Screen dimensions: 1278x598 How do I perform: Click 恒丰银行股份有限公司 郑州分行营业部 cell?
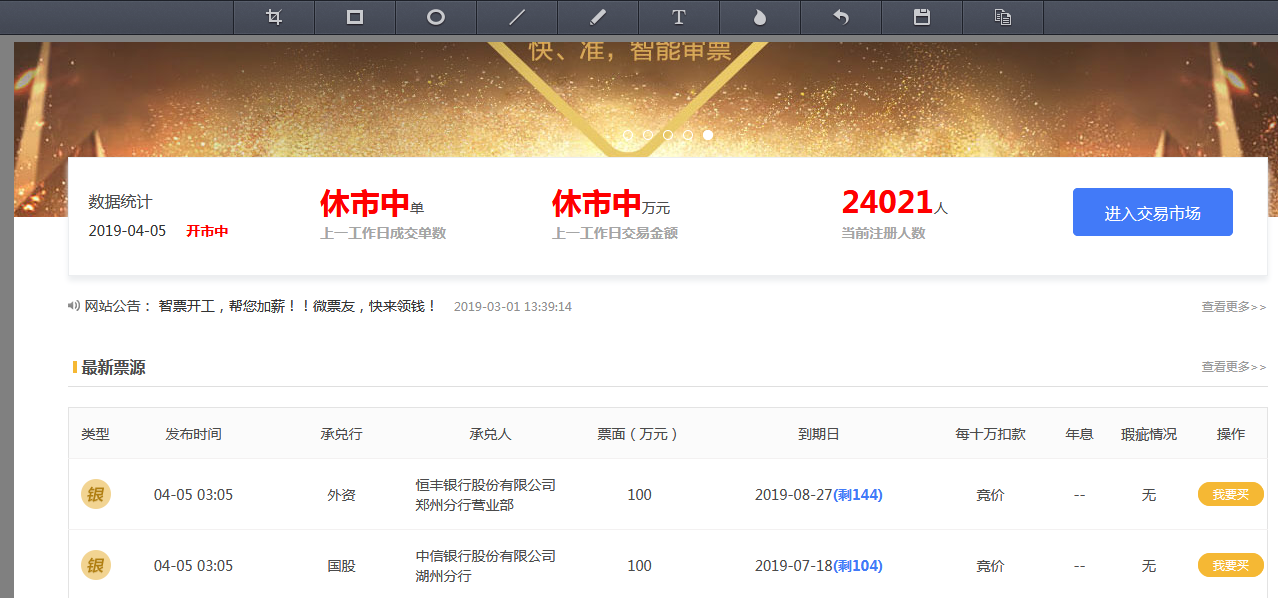point(486,495)
